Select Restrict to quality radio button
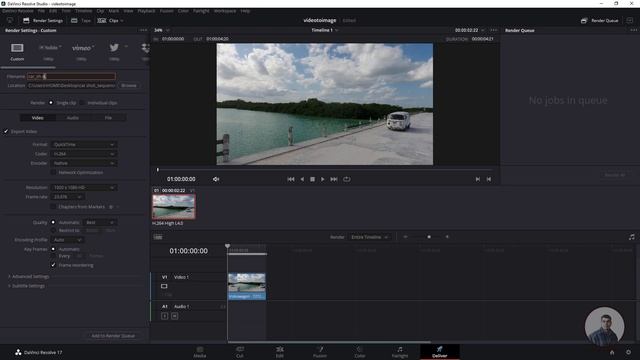 tap(53, 231)
